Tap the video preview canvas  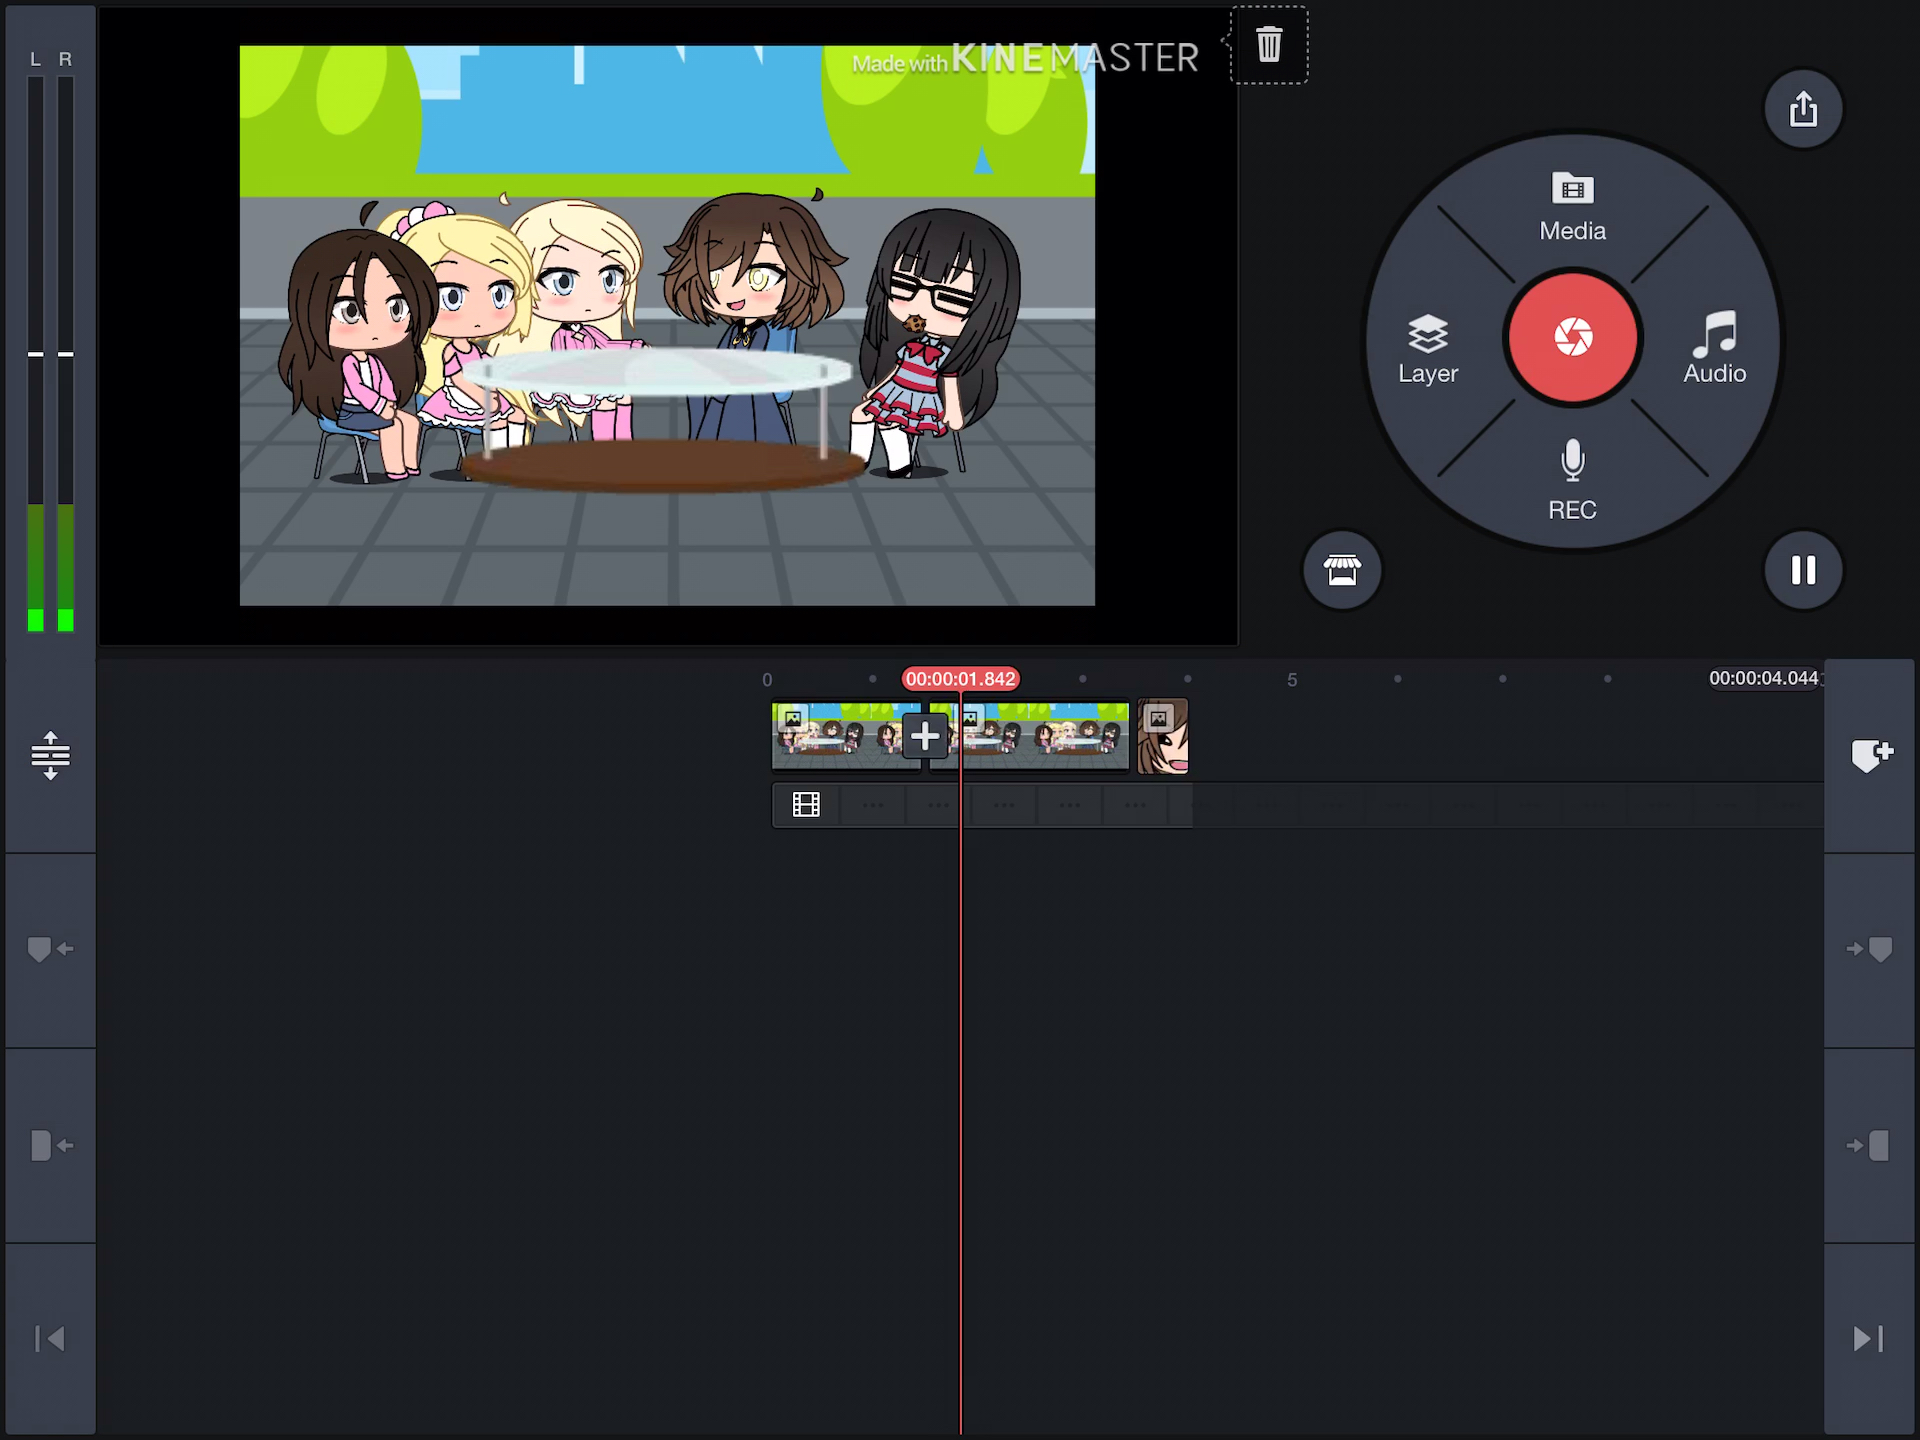tap(667, 325)
